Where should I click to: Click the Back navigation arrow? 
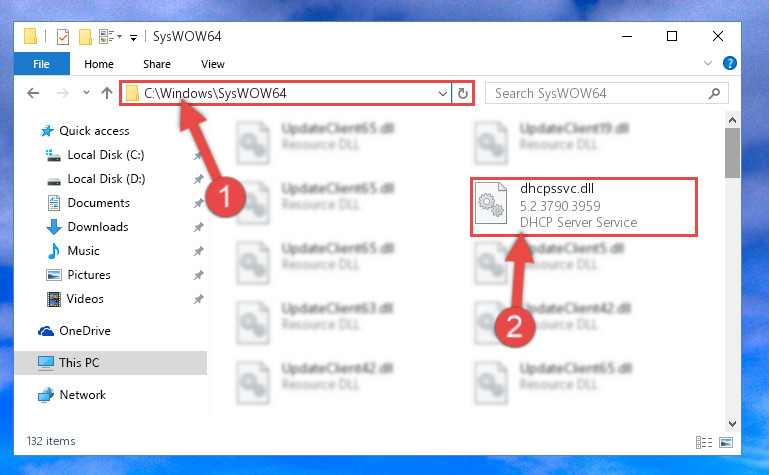point(33,93)
